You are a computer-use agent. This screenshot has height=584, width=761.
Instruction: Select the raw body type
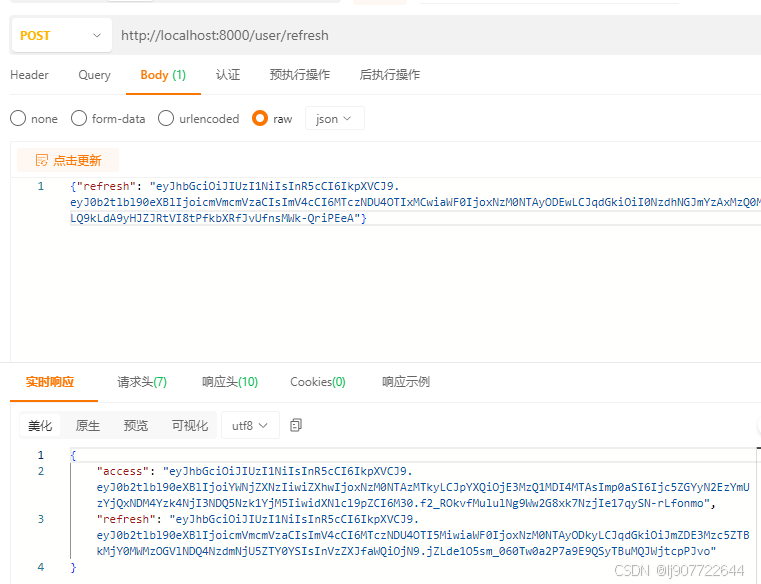coord(272,118)
